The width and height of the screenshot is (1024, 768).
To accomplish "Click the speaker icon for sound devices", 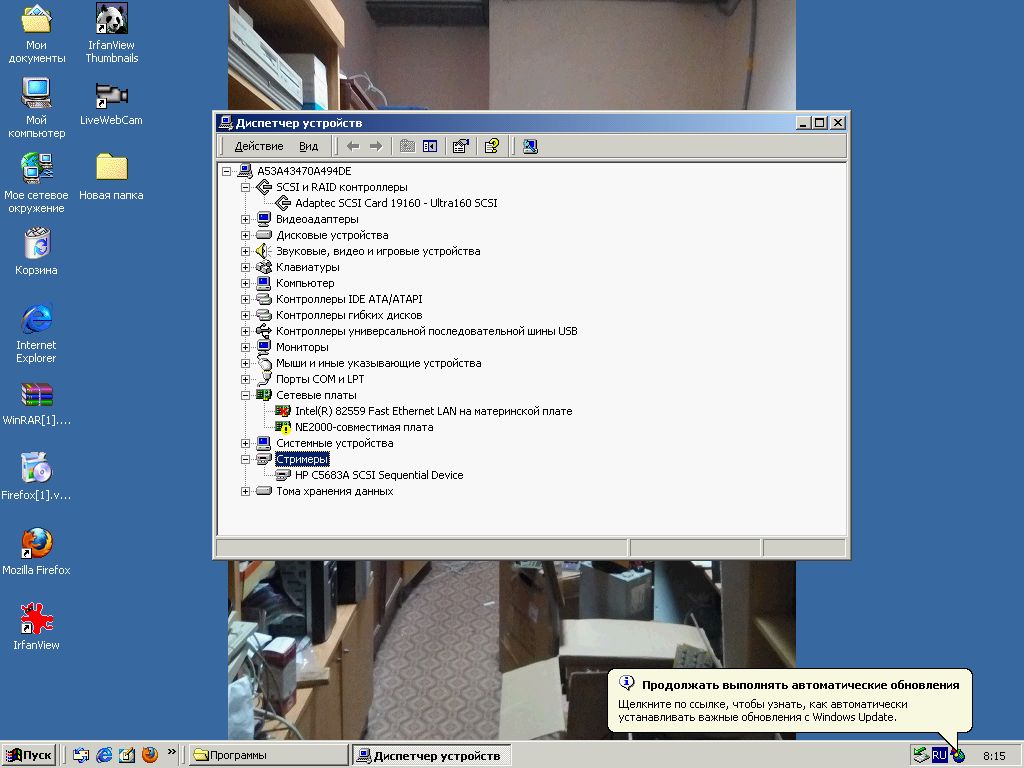I will 263,251.
